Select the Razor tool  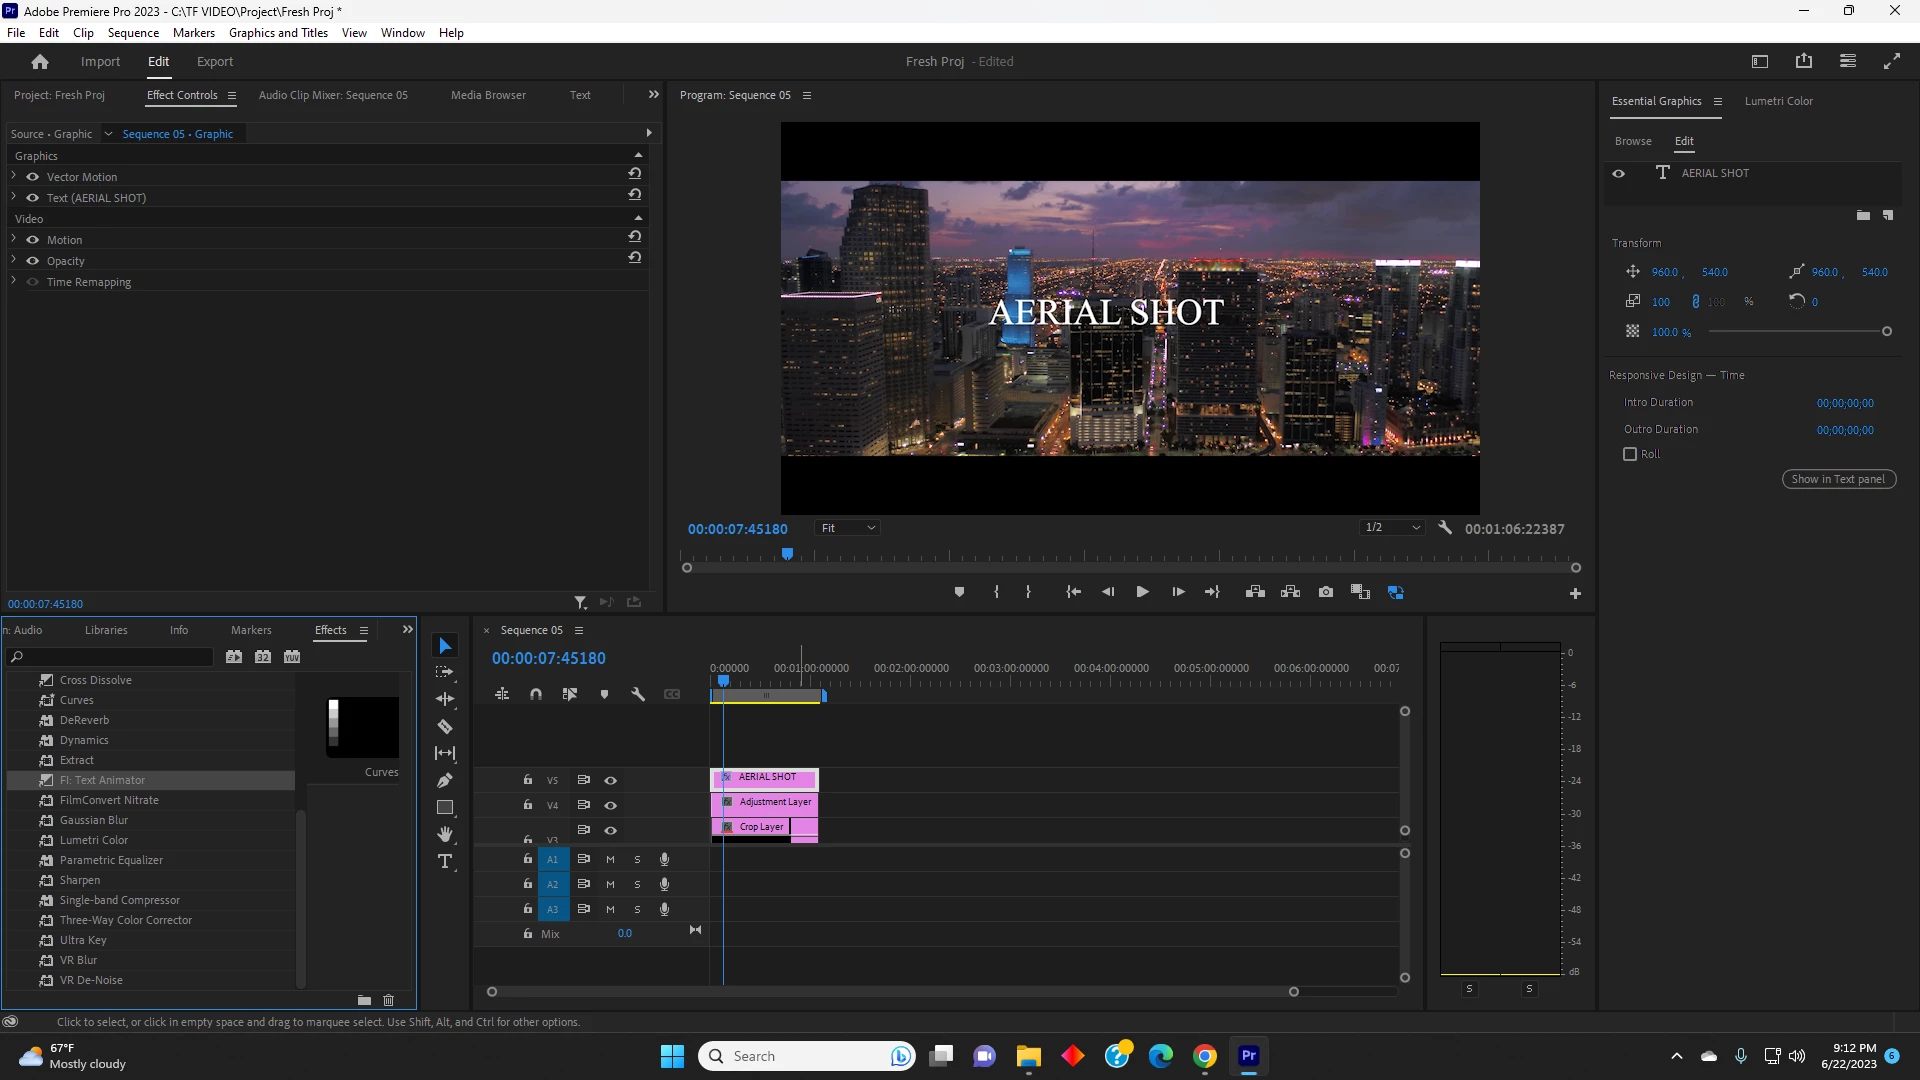445,727
